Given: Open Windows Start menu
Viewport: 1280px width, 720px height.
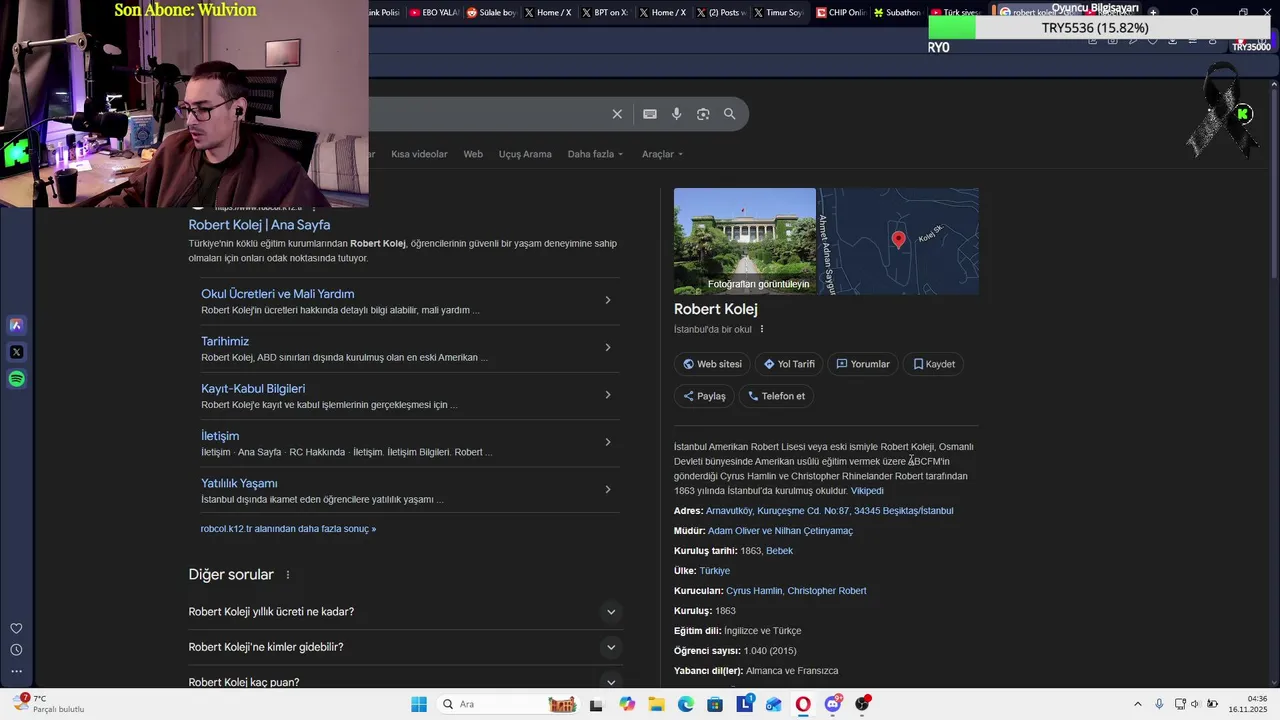Looking at the screenshot, I should pyautogui.click(x=419, y=704).
